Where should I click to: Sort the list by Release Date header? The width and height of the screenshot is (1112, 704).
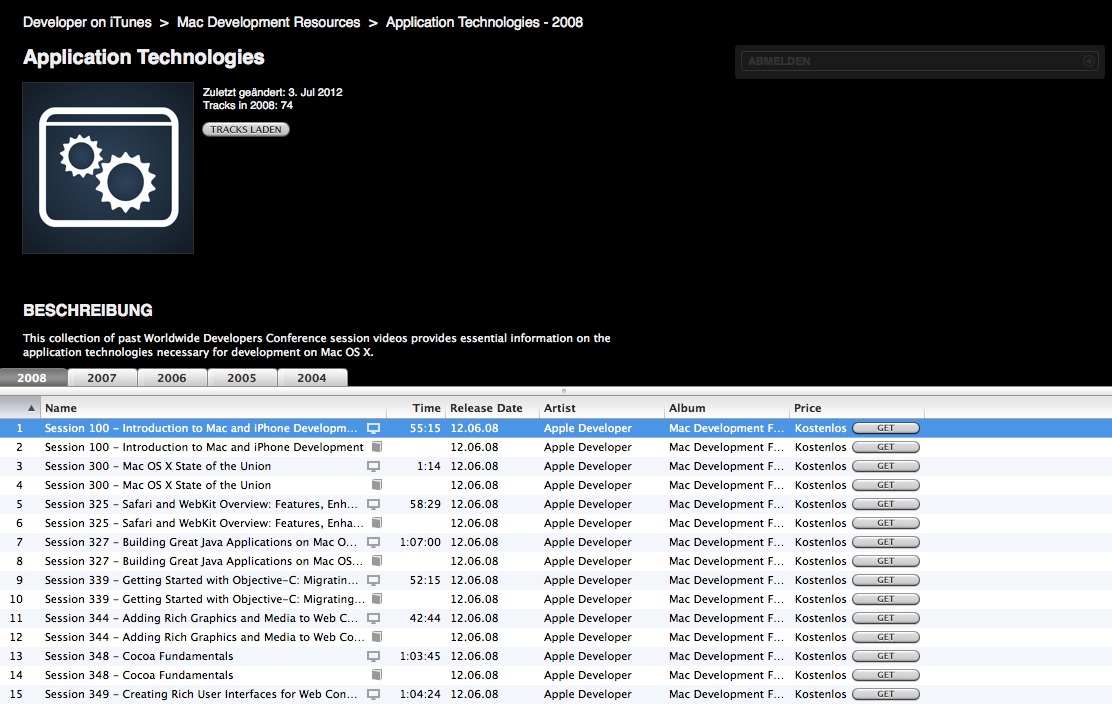[x=486, y=408]
